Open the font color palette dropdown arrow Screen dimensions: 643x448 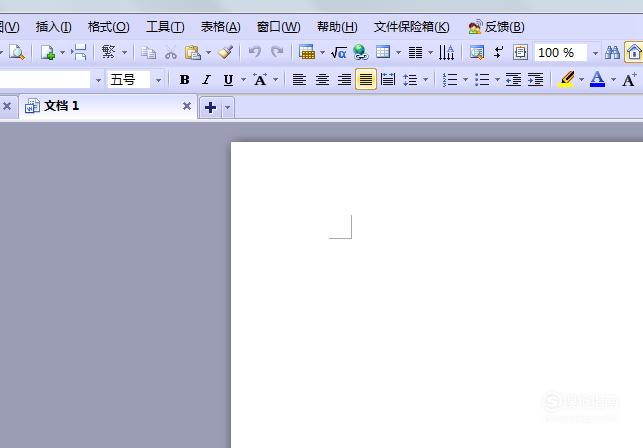[x=613, y=79]
